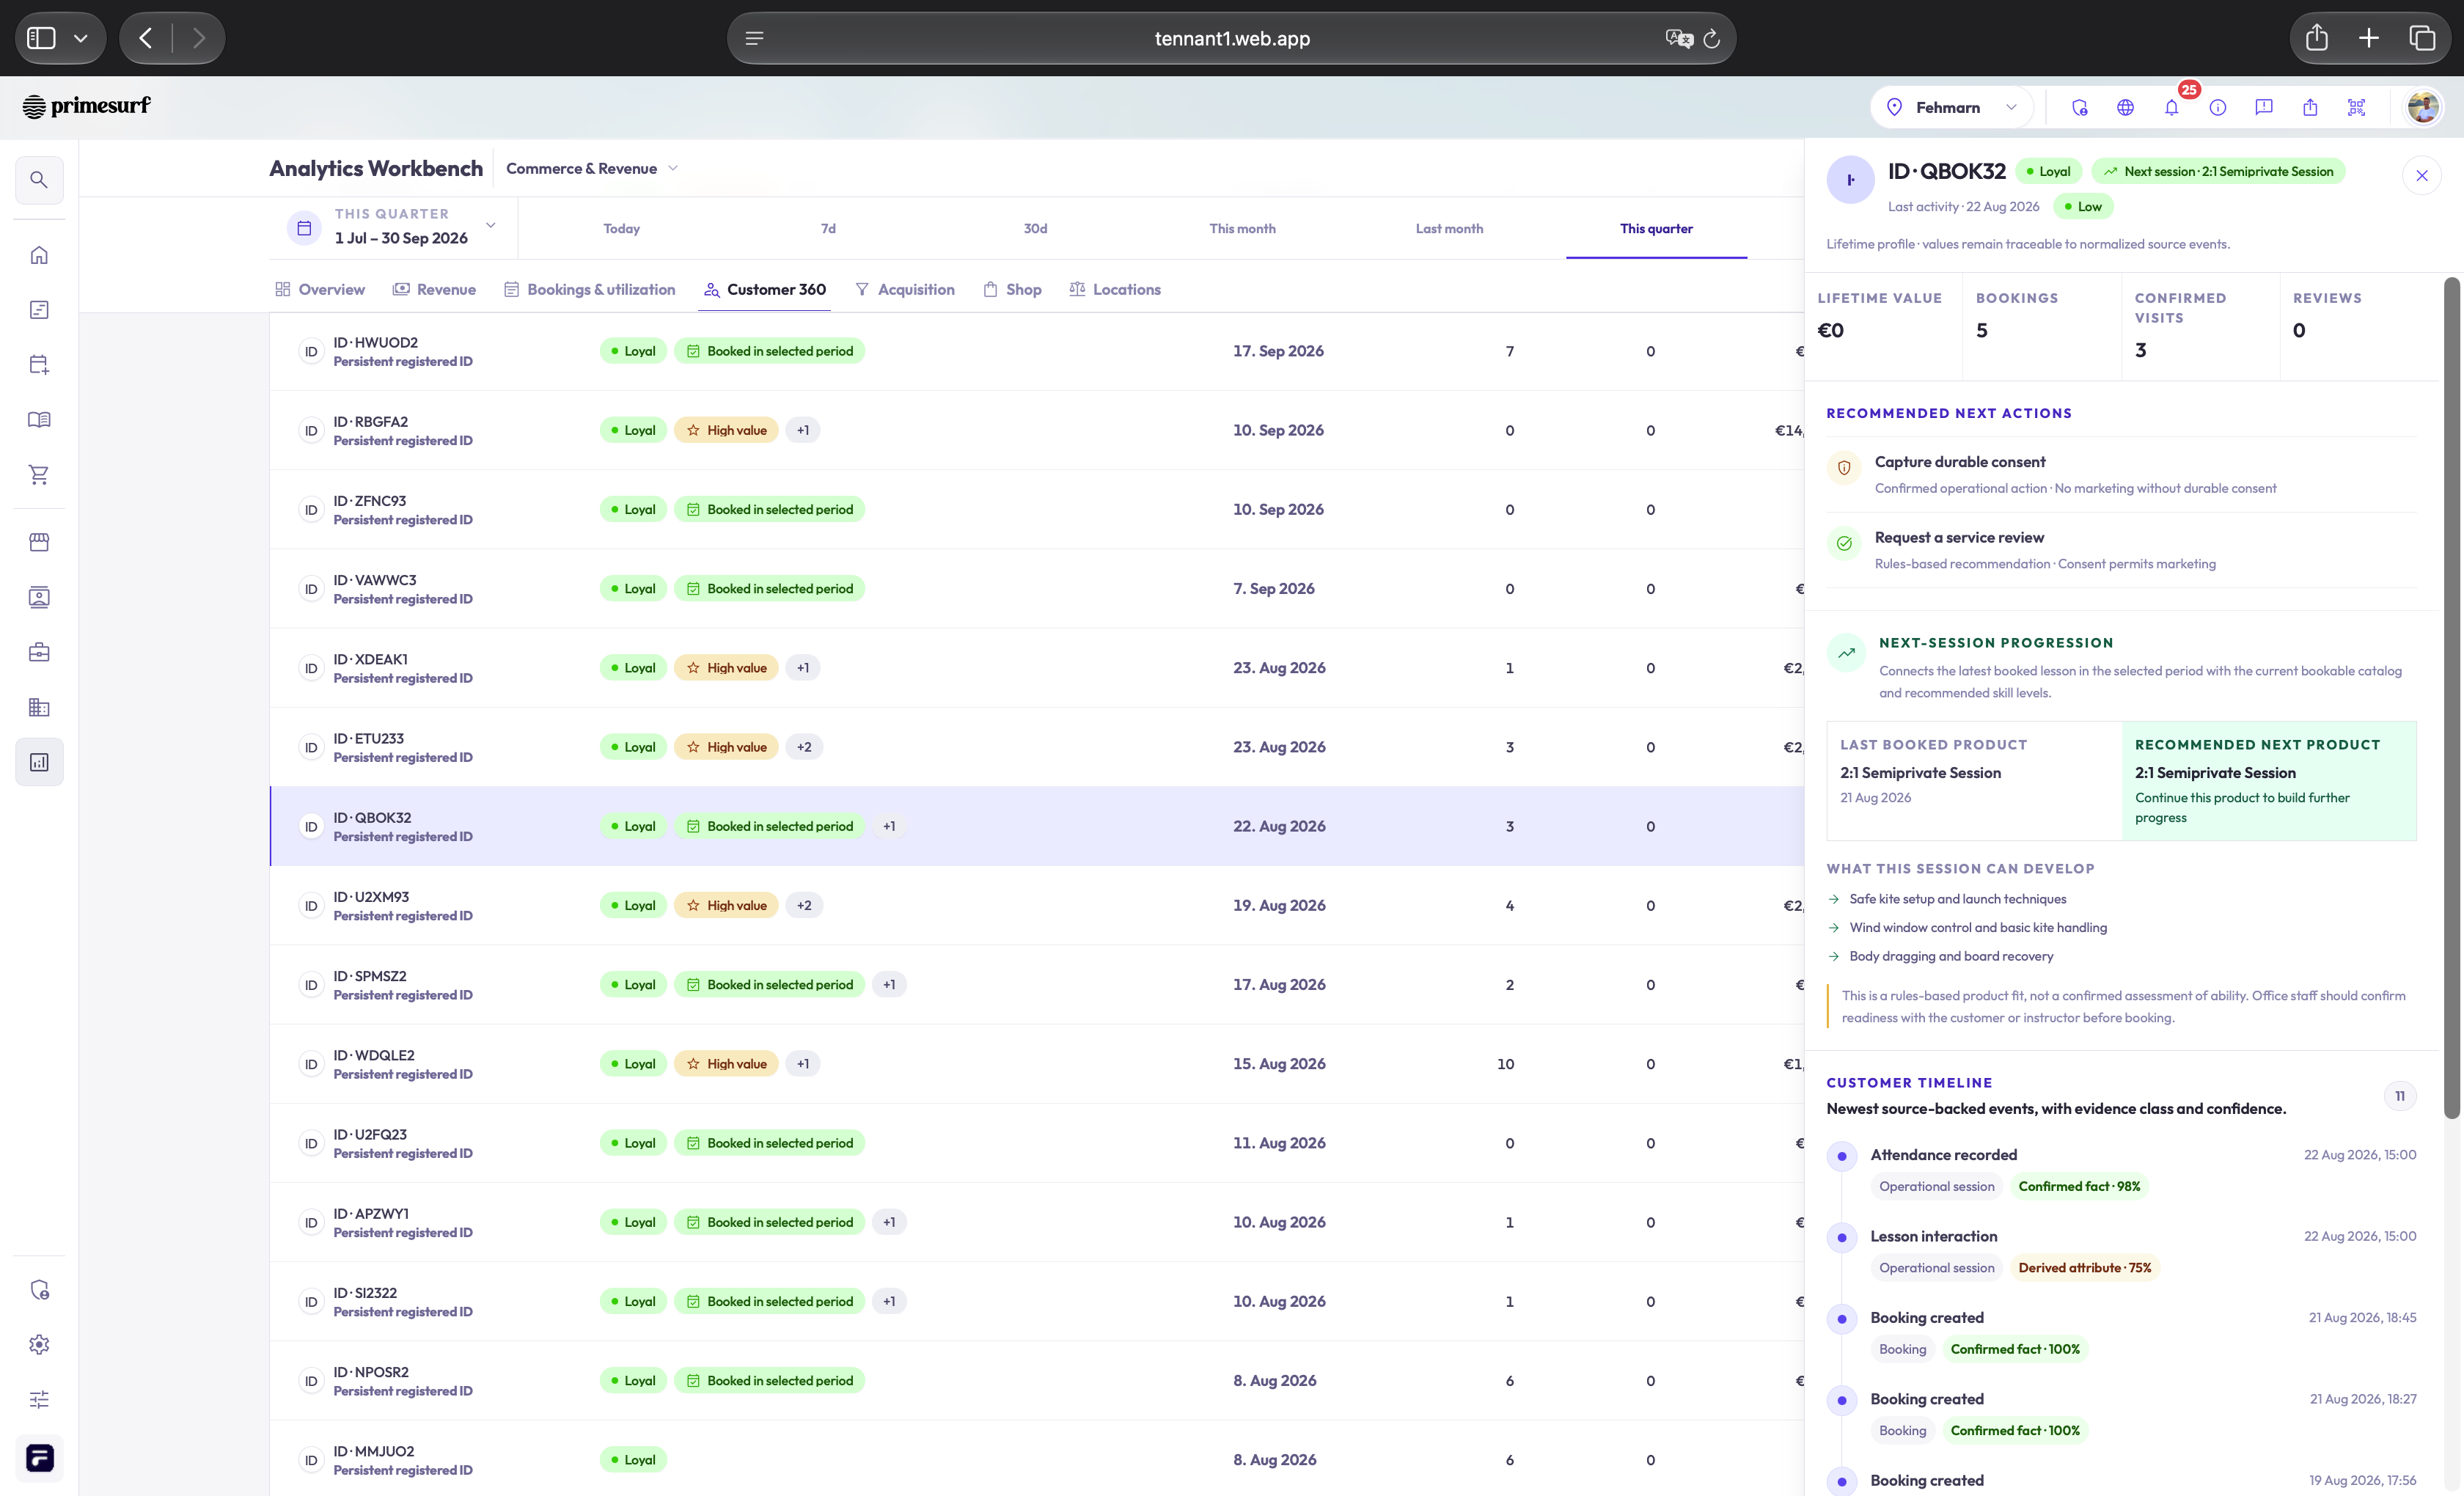Open the shopping cart sidebar icon
Screen dimensions: 2464x1496
(x=39, y=475)
